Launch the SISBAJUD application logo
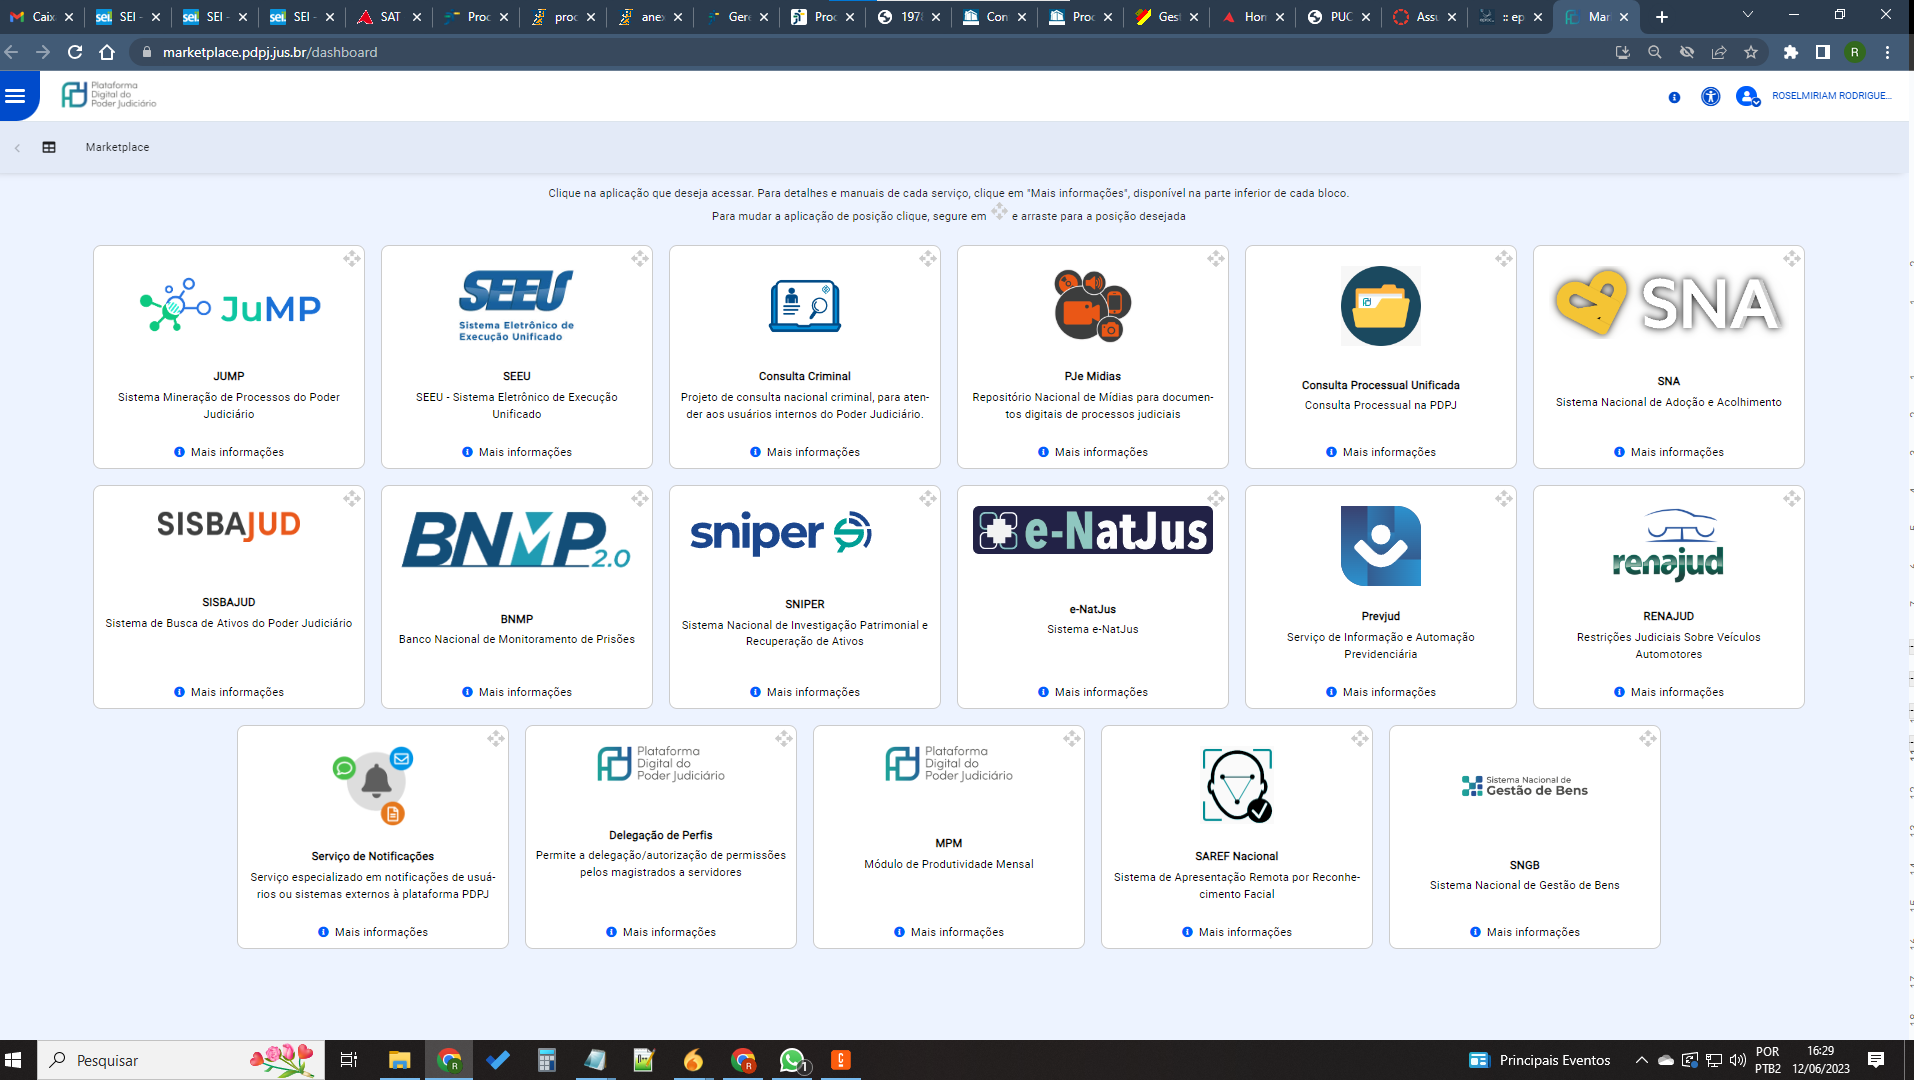This screenshot has height=1080, width=1914. [x=229, y=525]
